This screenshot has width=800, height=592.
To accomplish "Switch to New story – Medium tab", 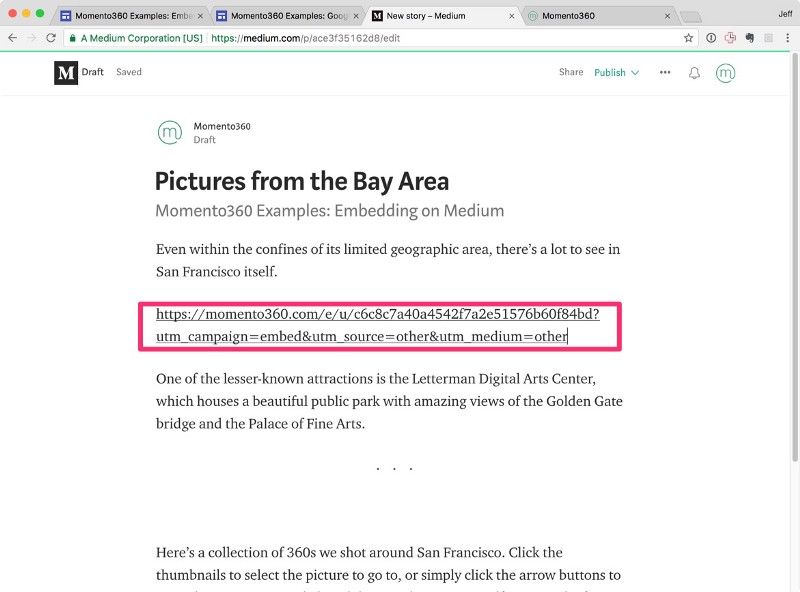I will pyautogui.click(x=443, y=16).
